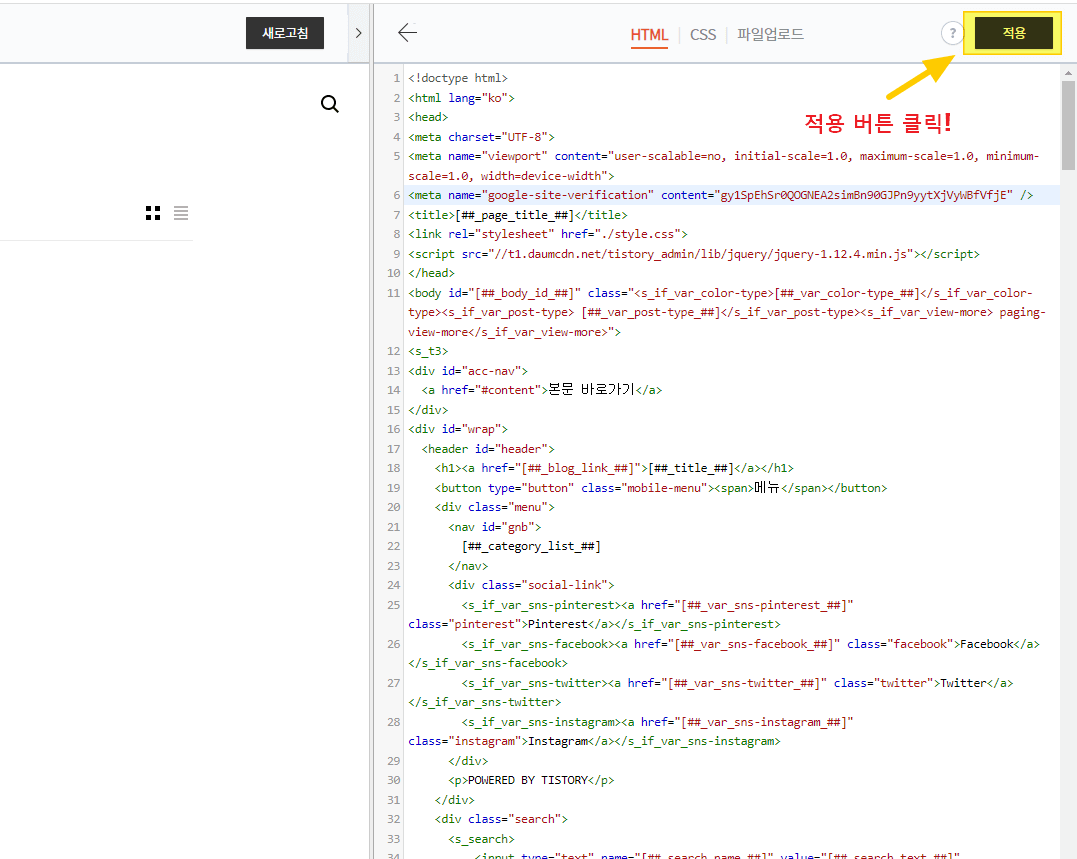Click the header id="header" line
Viewport: 1077px width, 859px height.
[488, 449]
